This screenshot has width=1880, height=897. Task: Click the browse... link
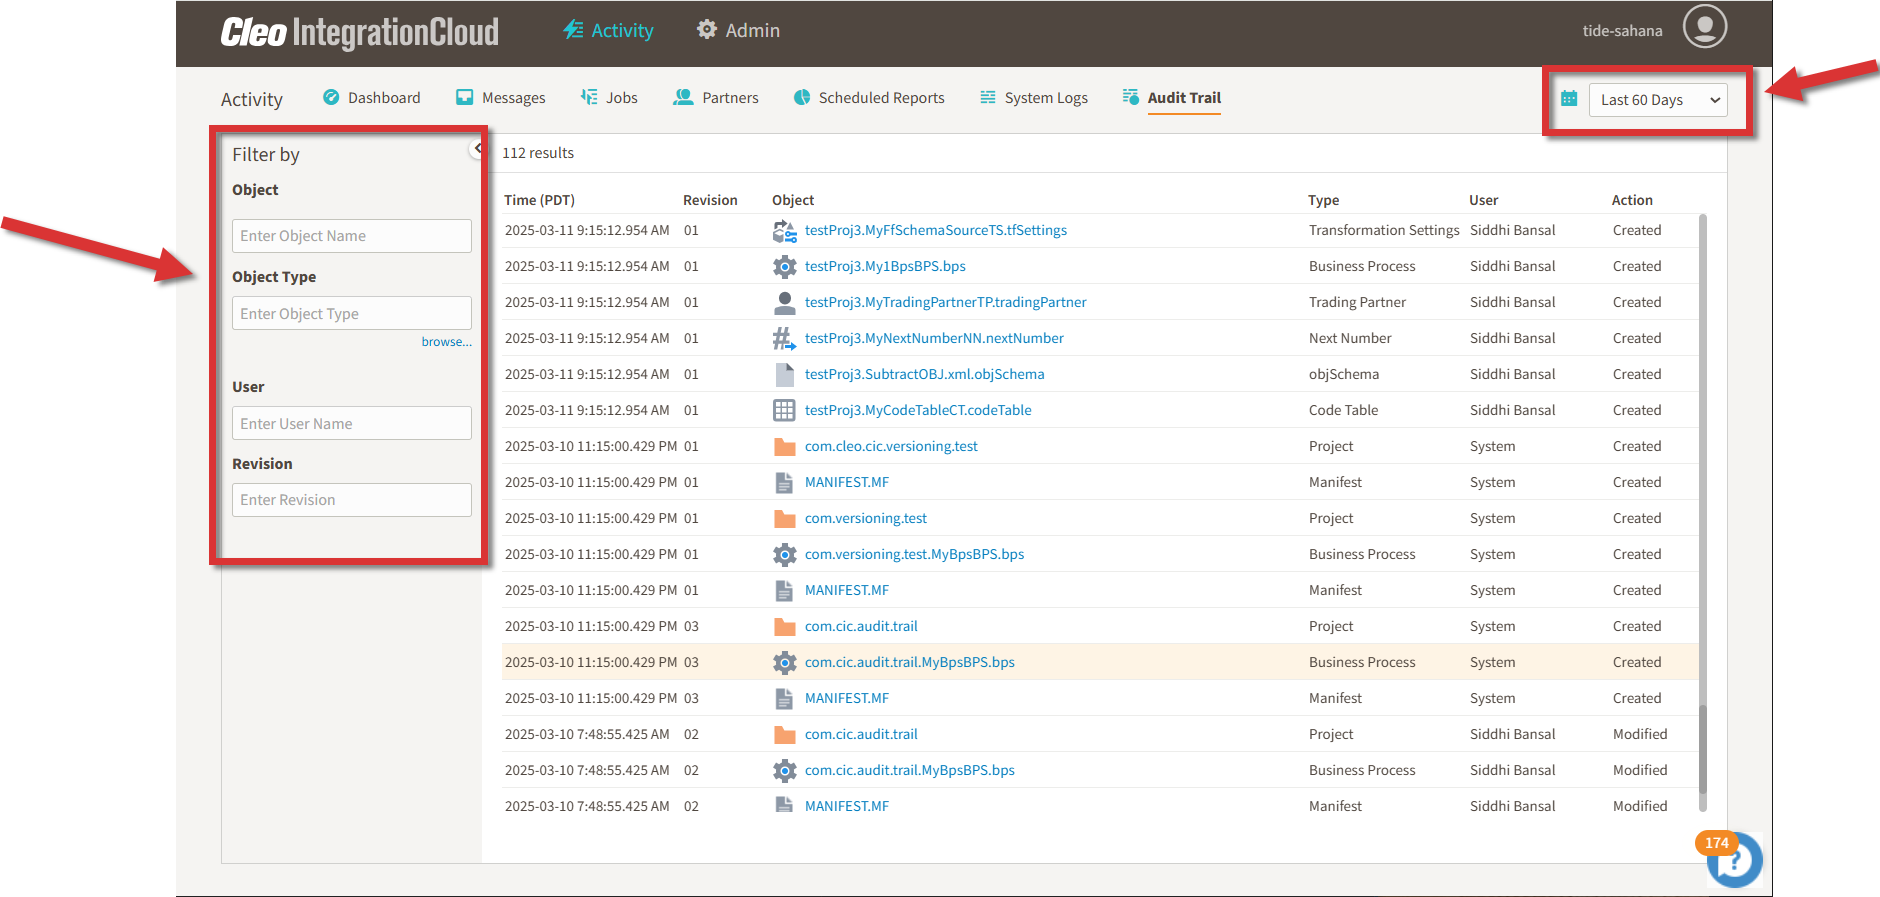(446, 342)
